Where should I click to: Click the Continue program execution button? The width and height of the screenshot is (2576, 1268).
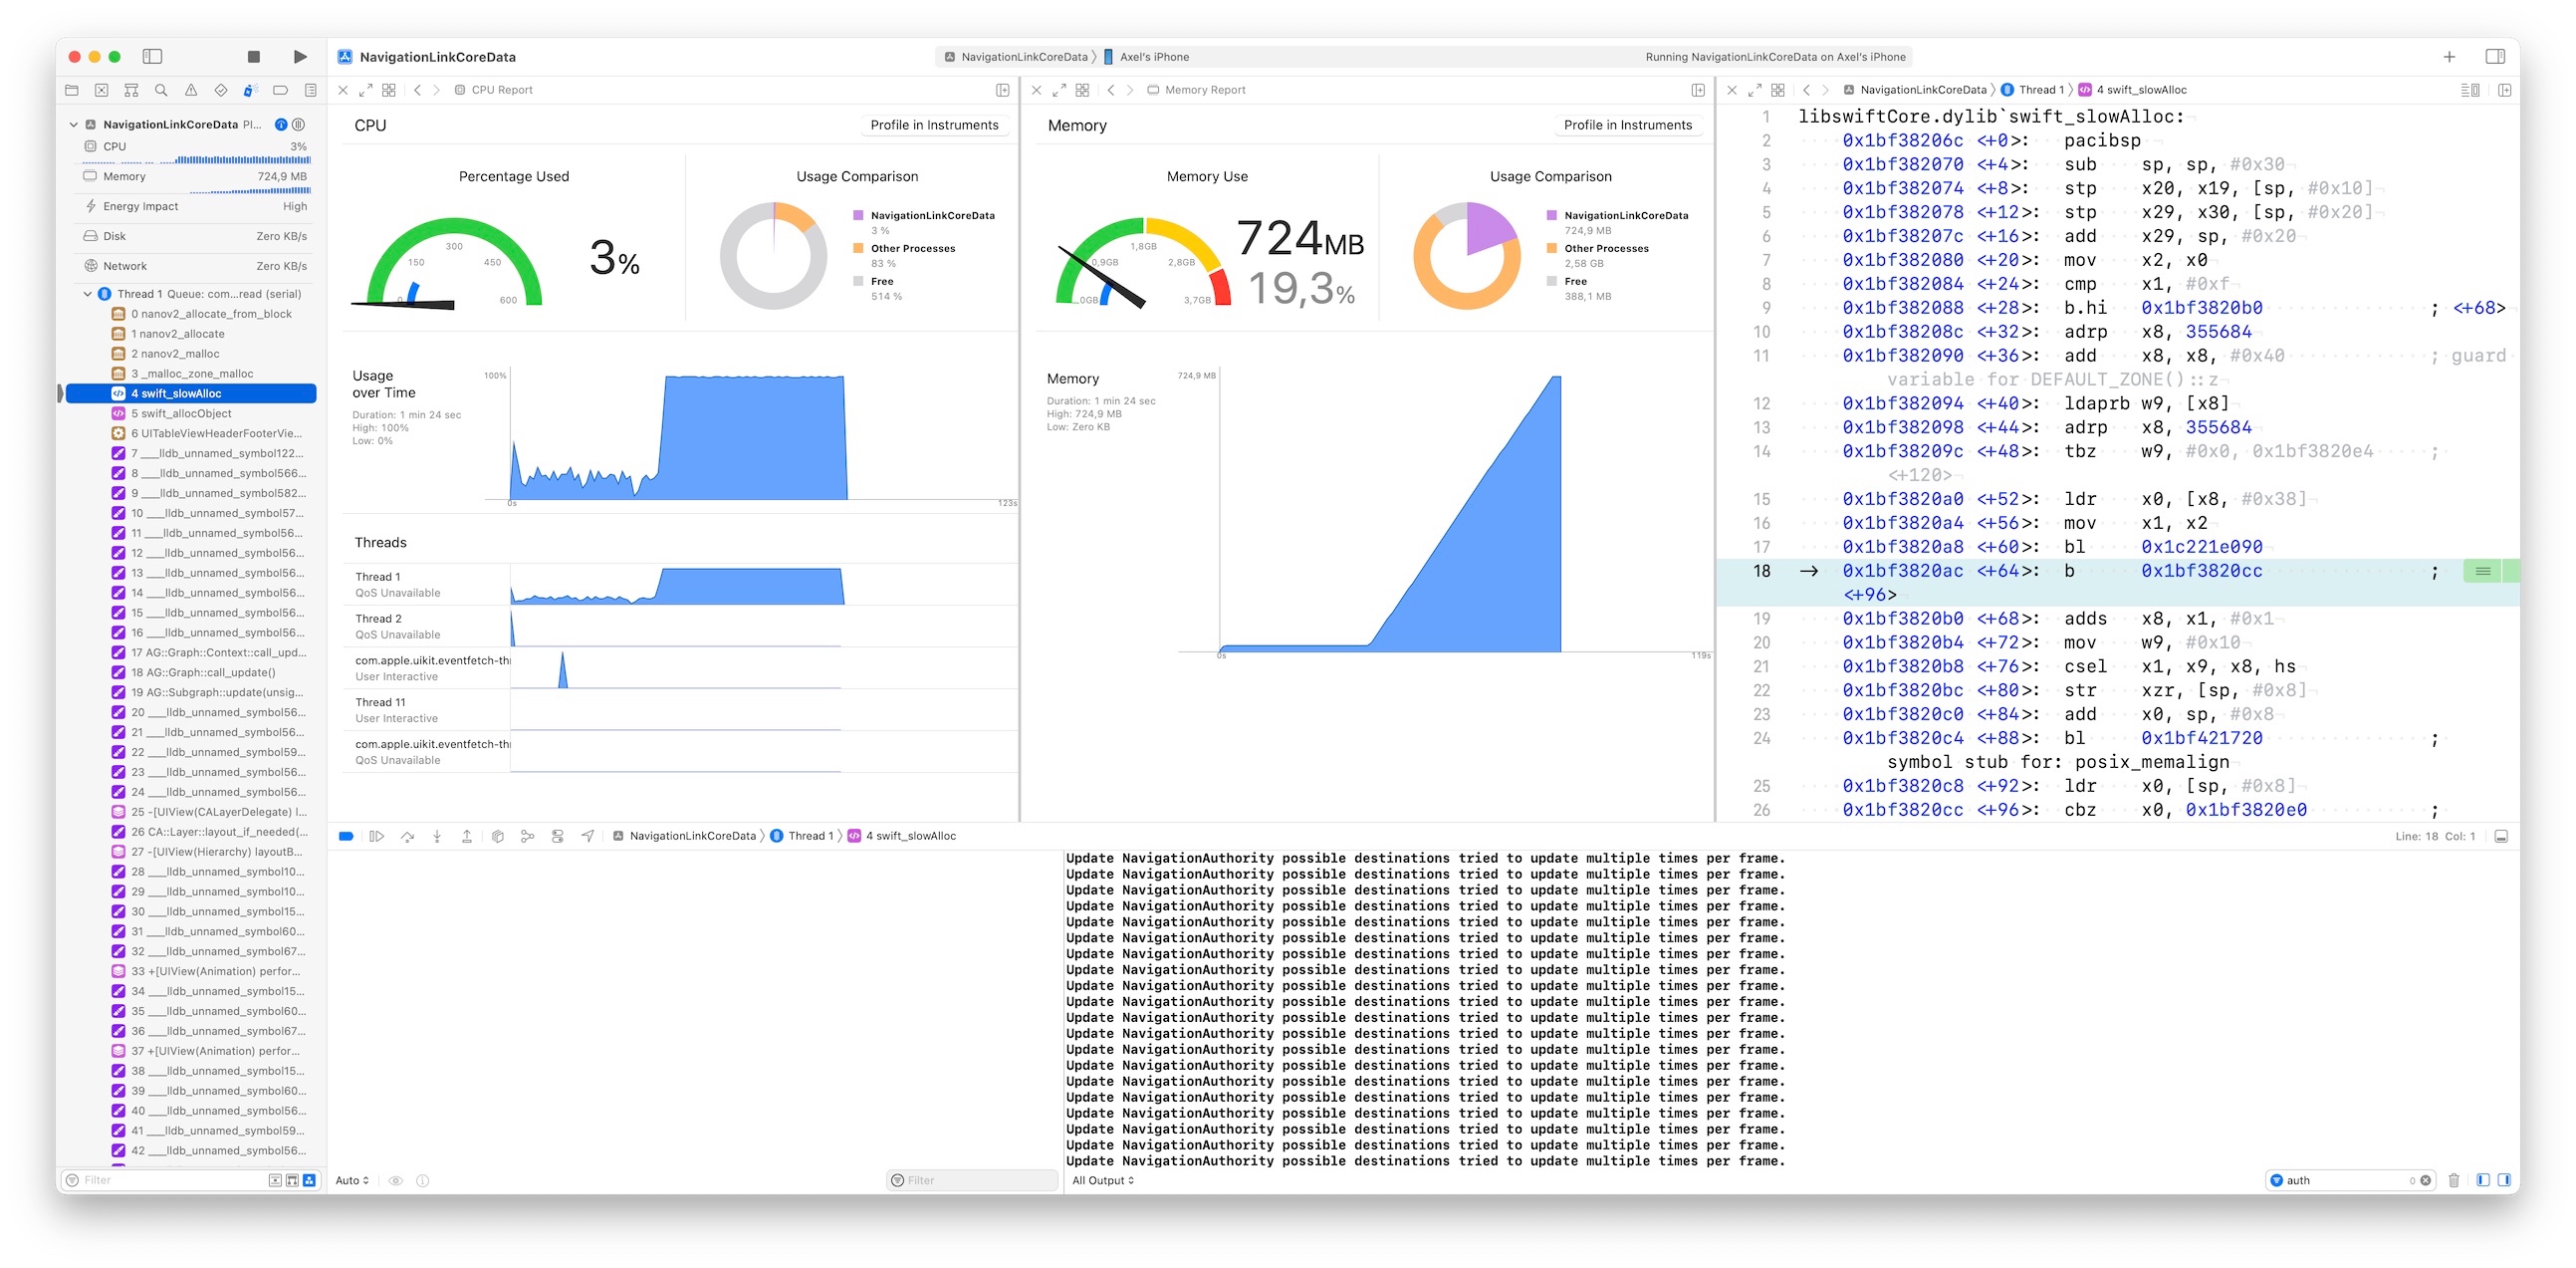(x=377, y=837)
